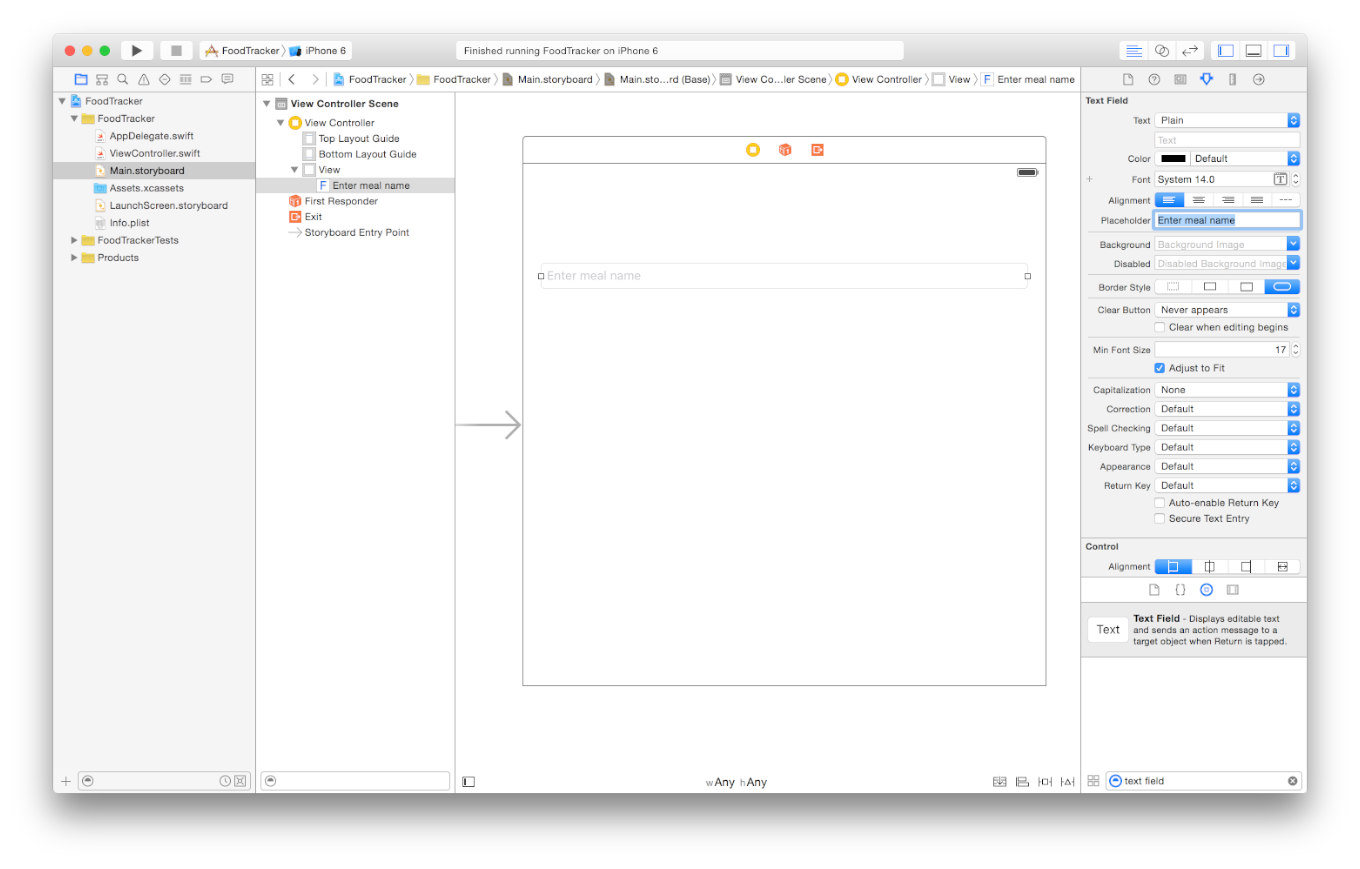Open the Quick Help inspector
The image size is (1360, 869).
(x=1154, y=79)
